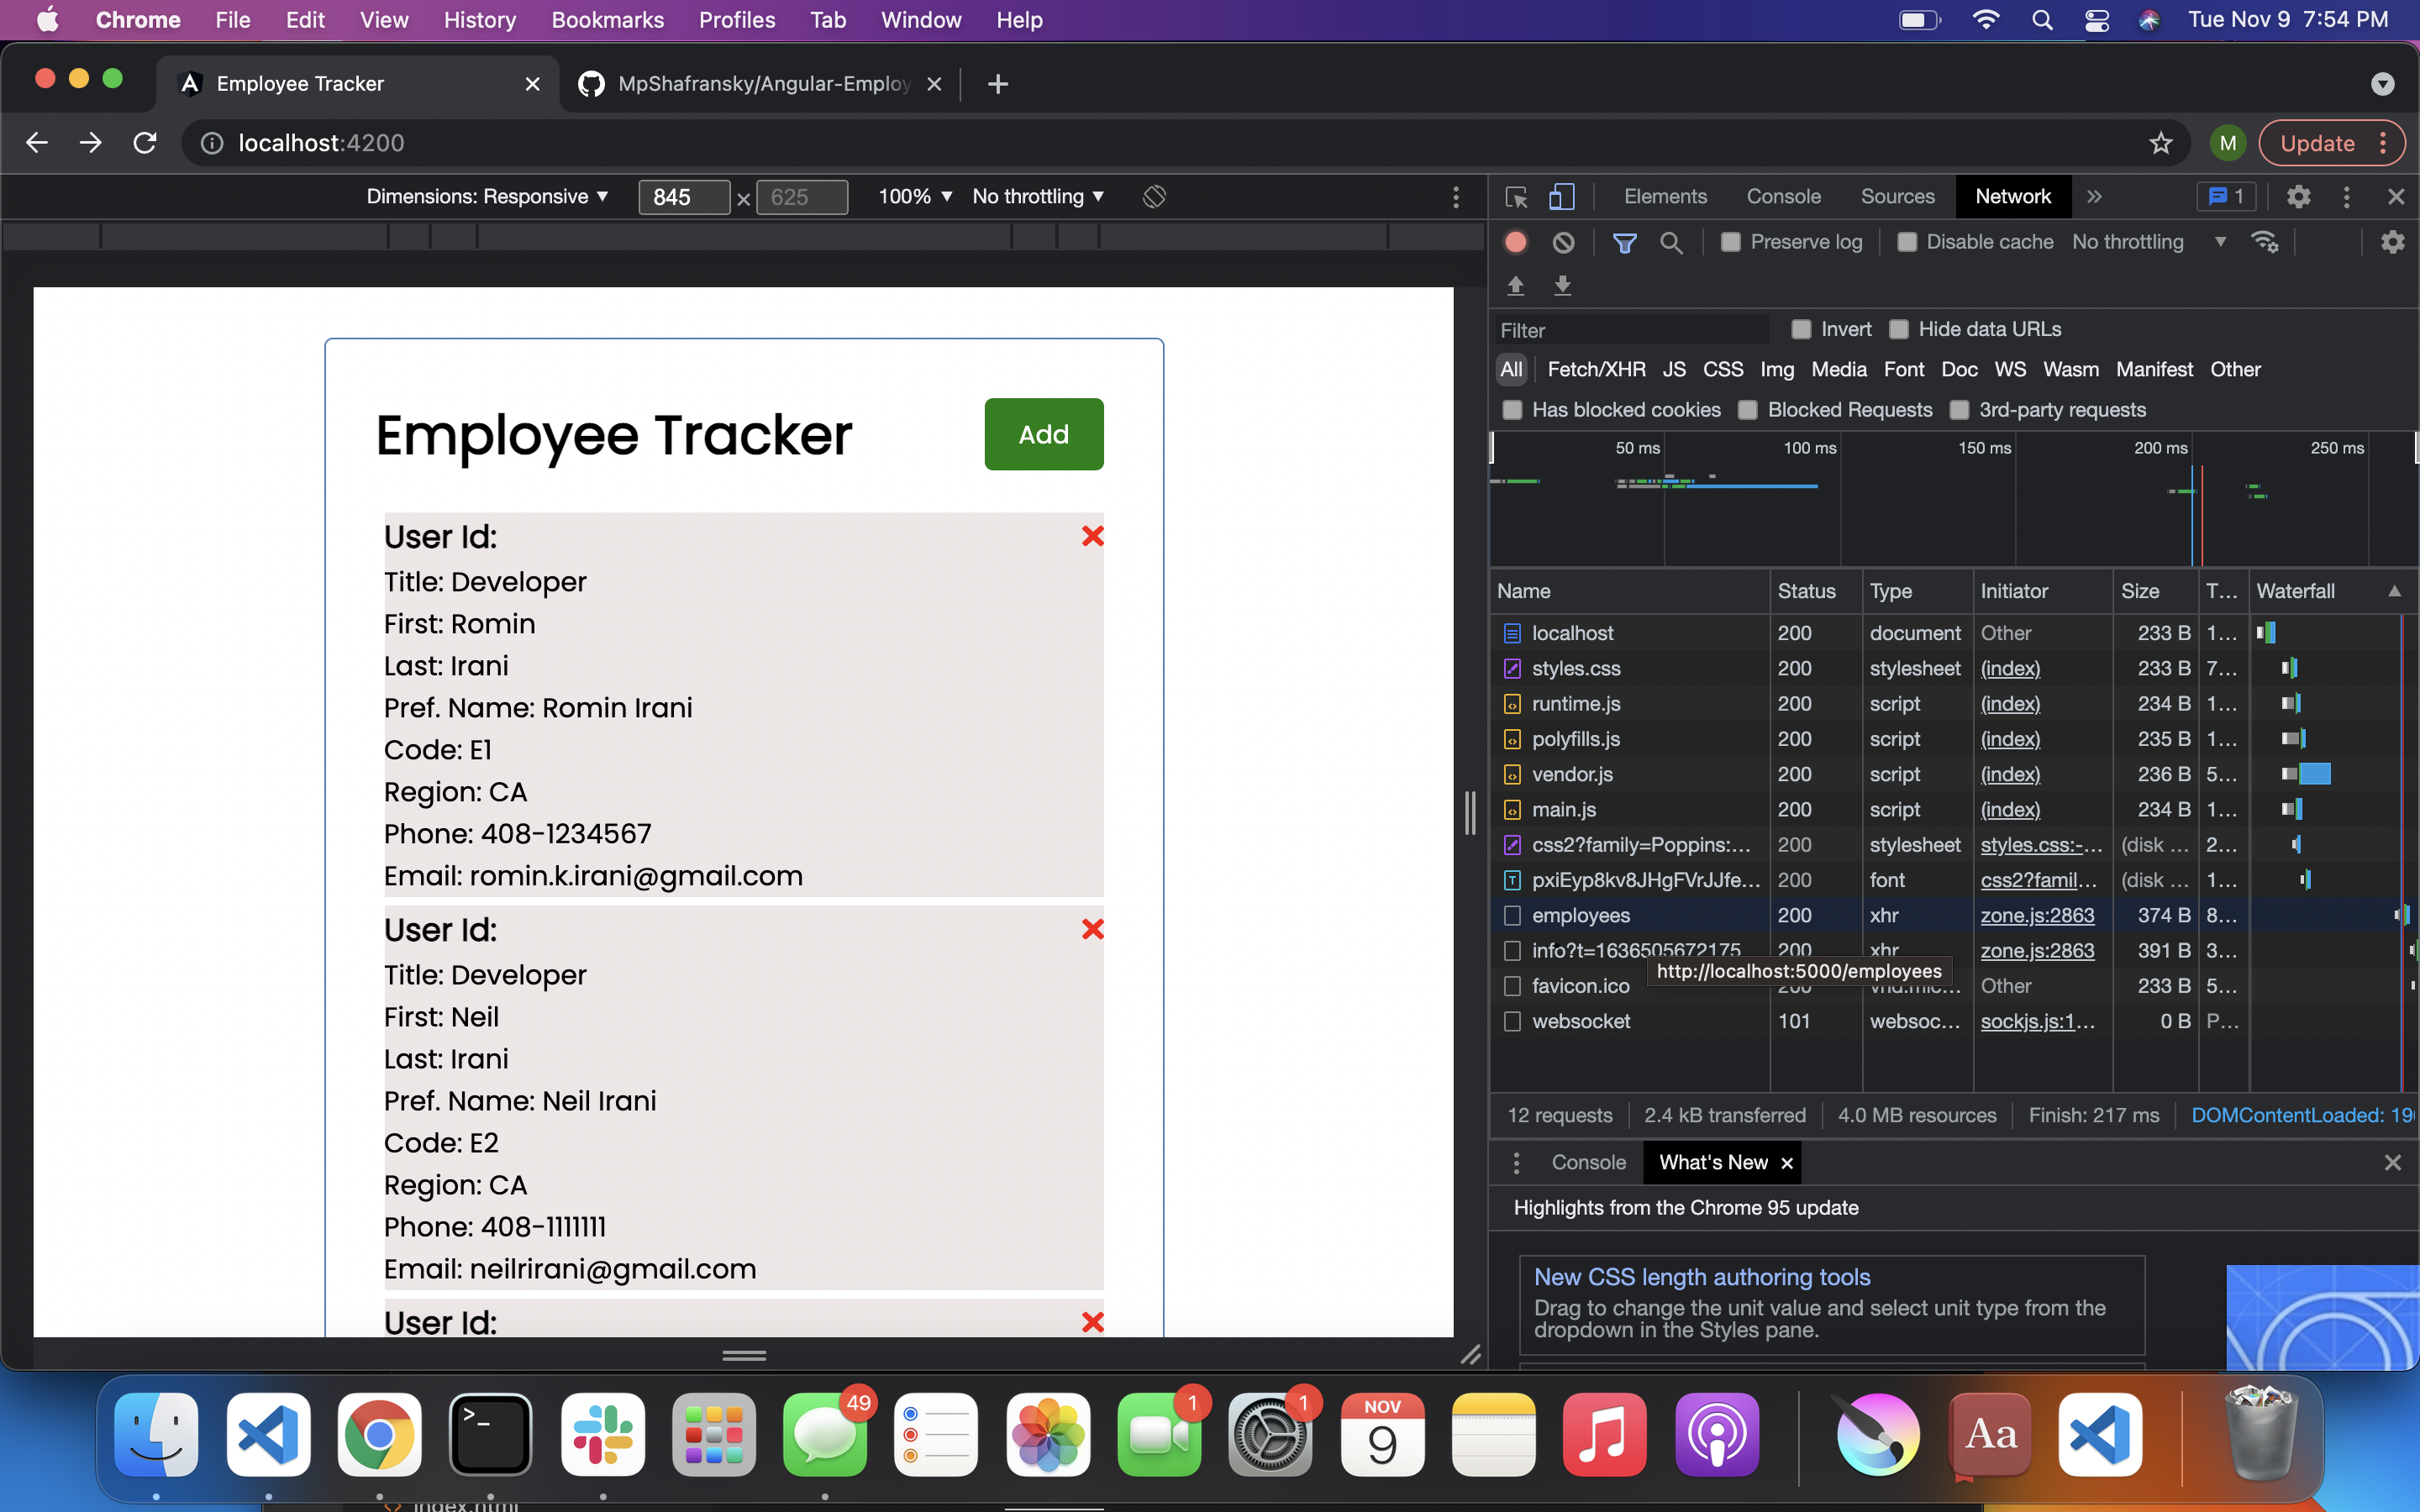Click the Add button in Employee Tracker
Viewport: 2420px width, 1512px height.
pos(1043,433)
